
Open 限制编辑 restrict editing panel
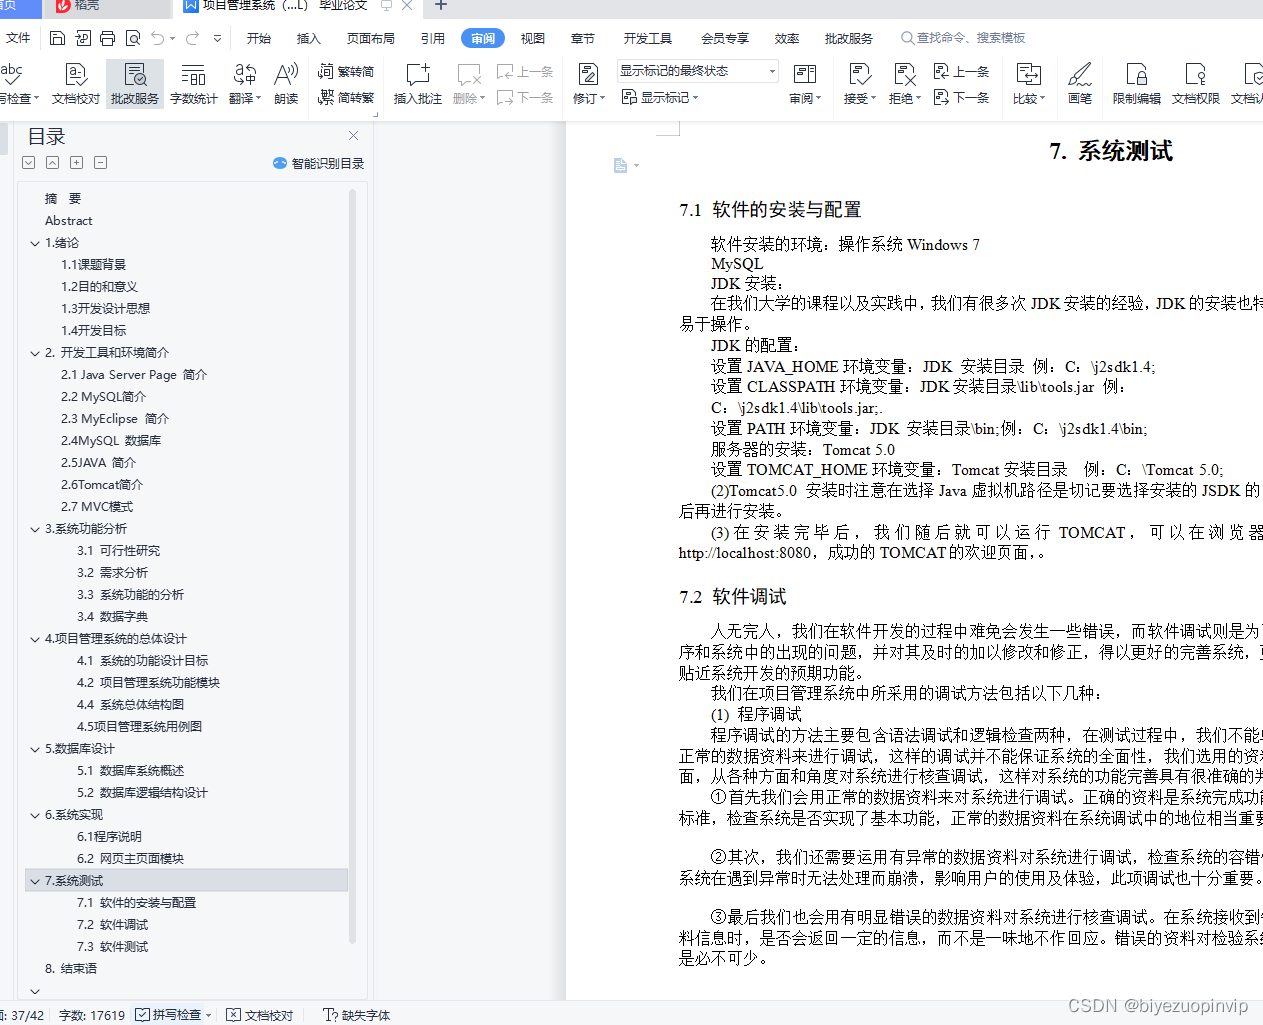[x=1136, y=83]
